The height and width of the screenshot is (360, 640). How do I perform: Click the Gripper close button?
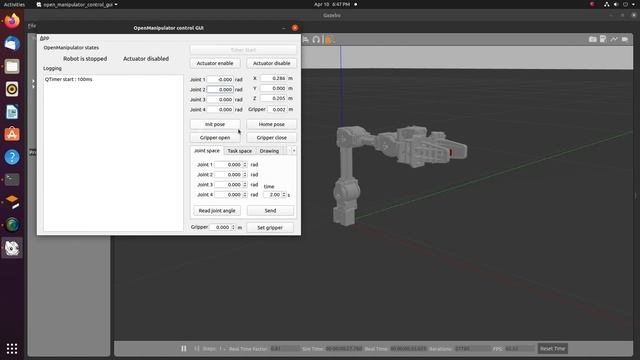(271, 138)
